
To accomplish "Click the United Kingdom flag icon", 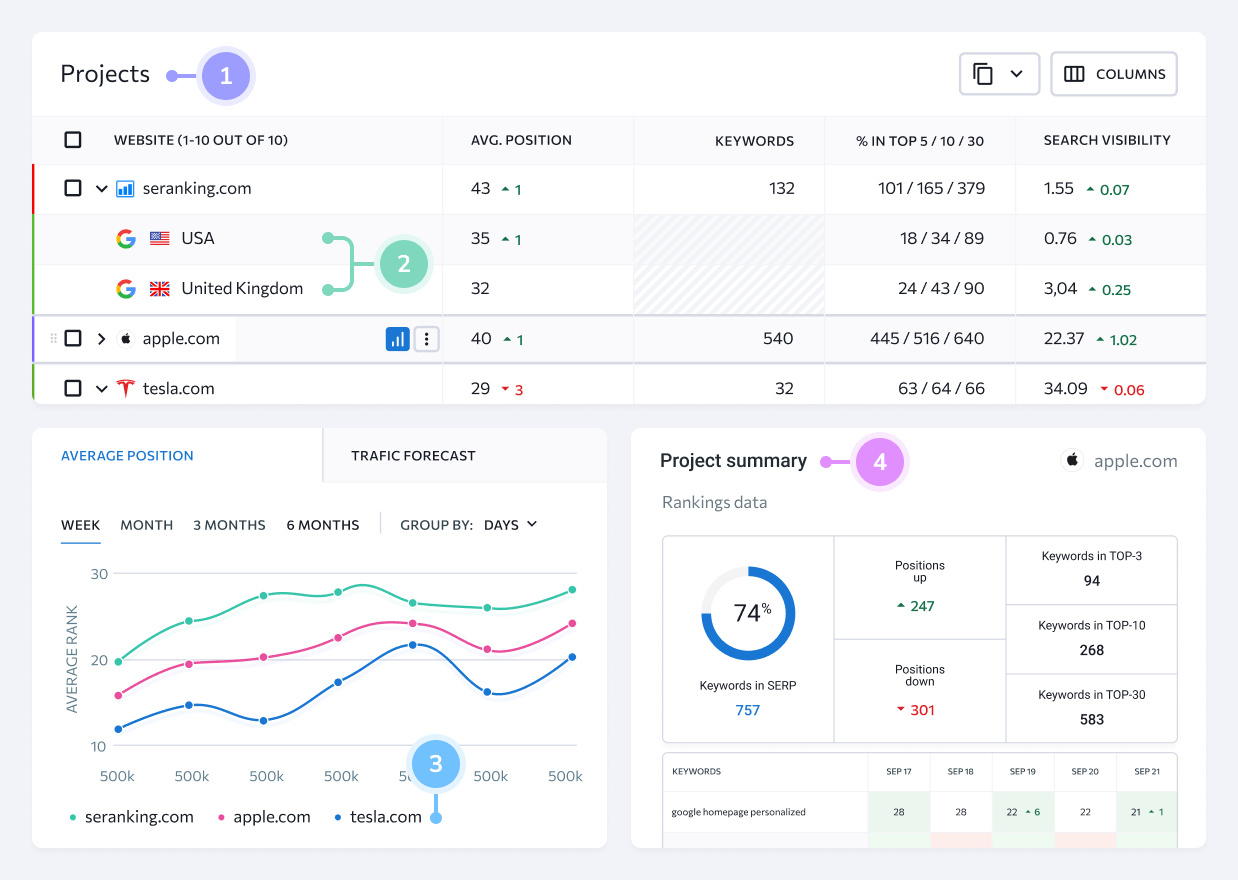I will [158, 288].
